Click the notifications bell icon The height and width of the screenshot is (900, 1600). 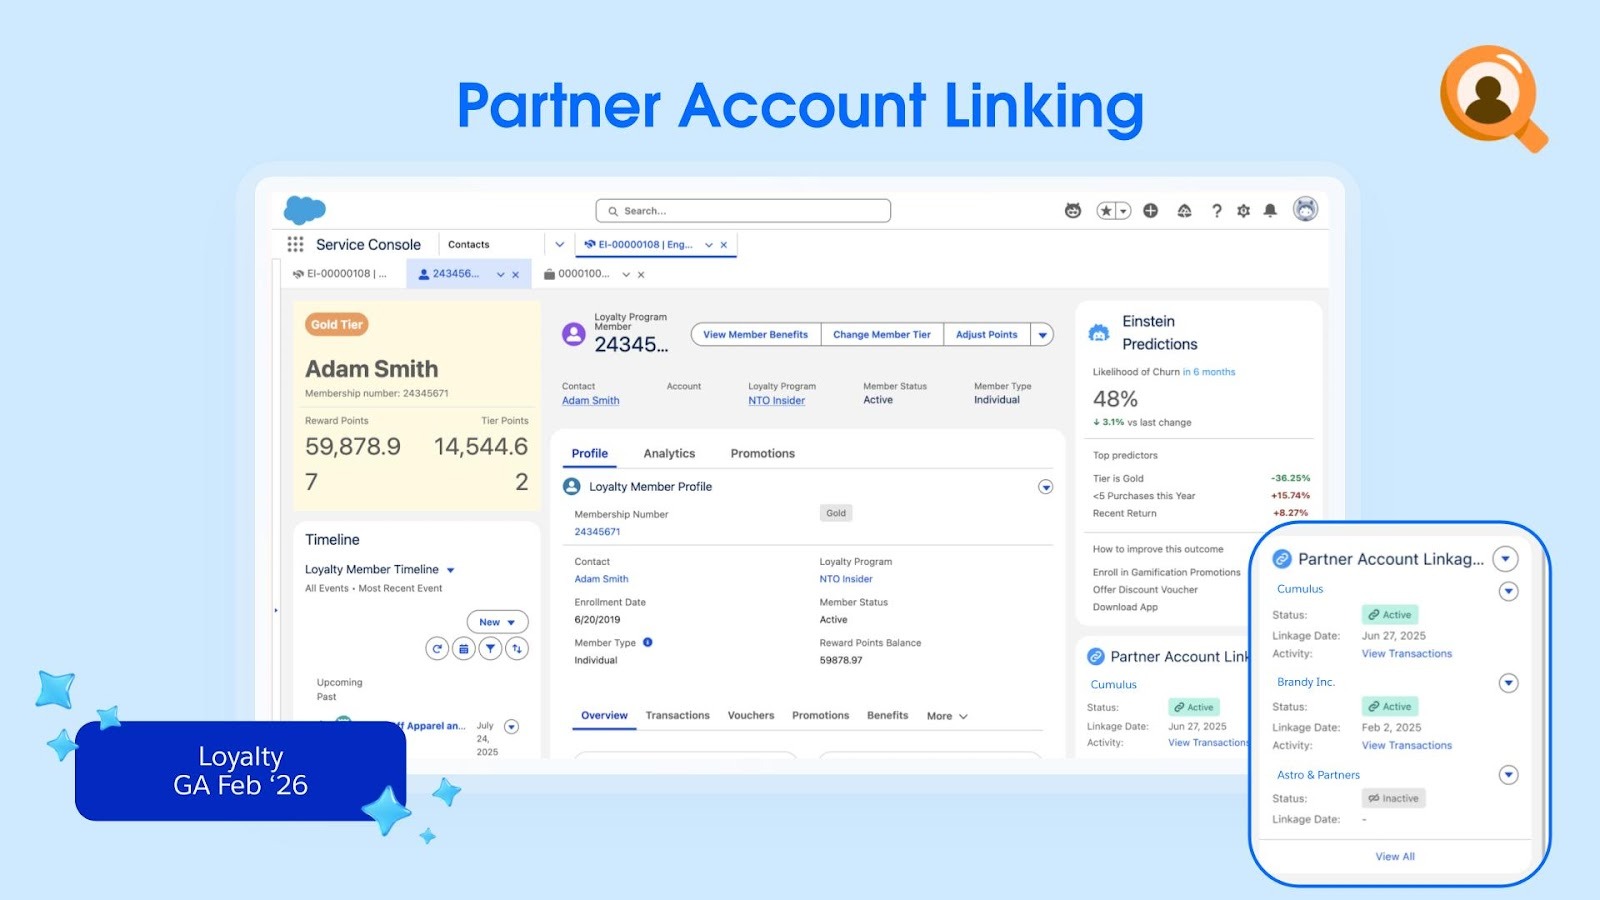(x=1270, y=211)
